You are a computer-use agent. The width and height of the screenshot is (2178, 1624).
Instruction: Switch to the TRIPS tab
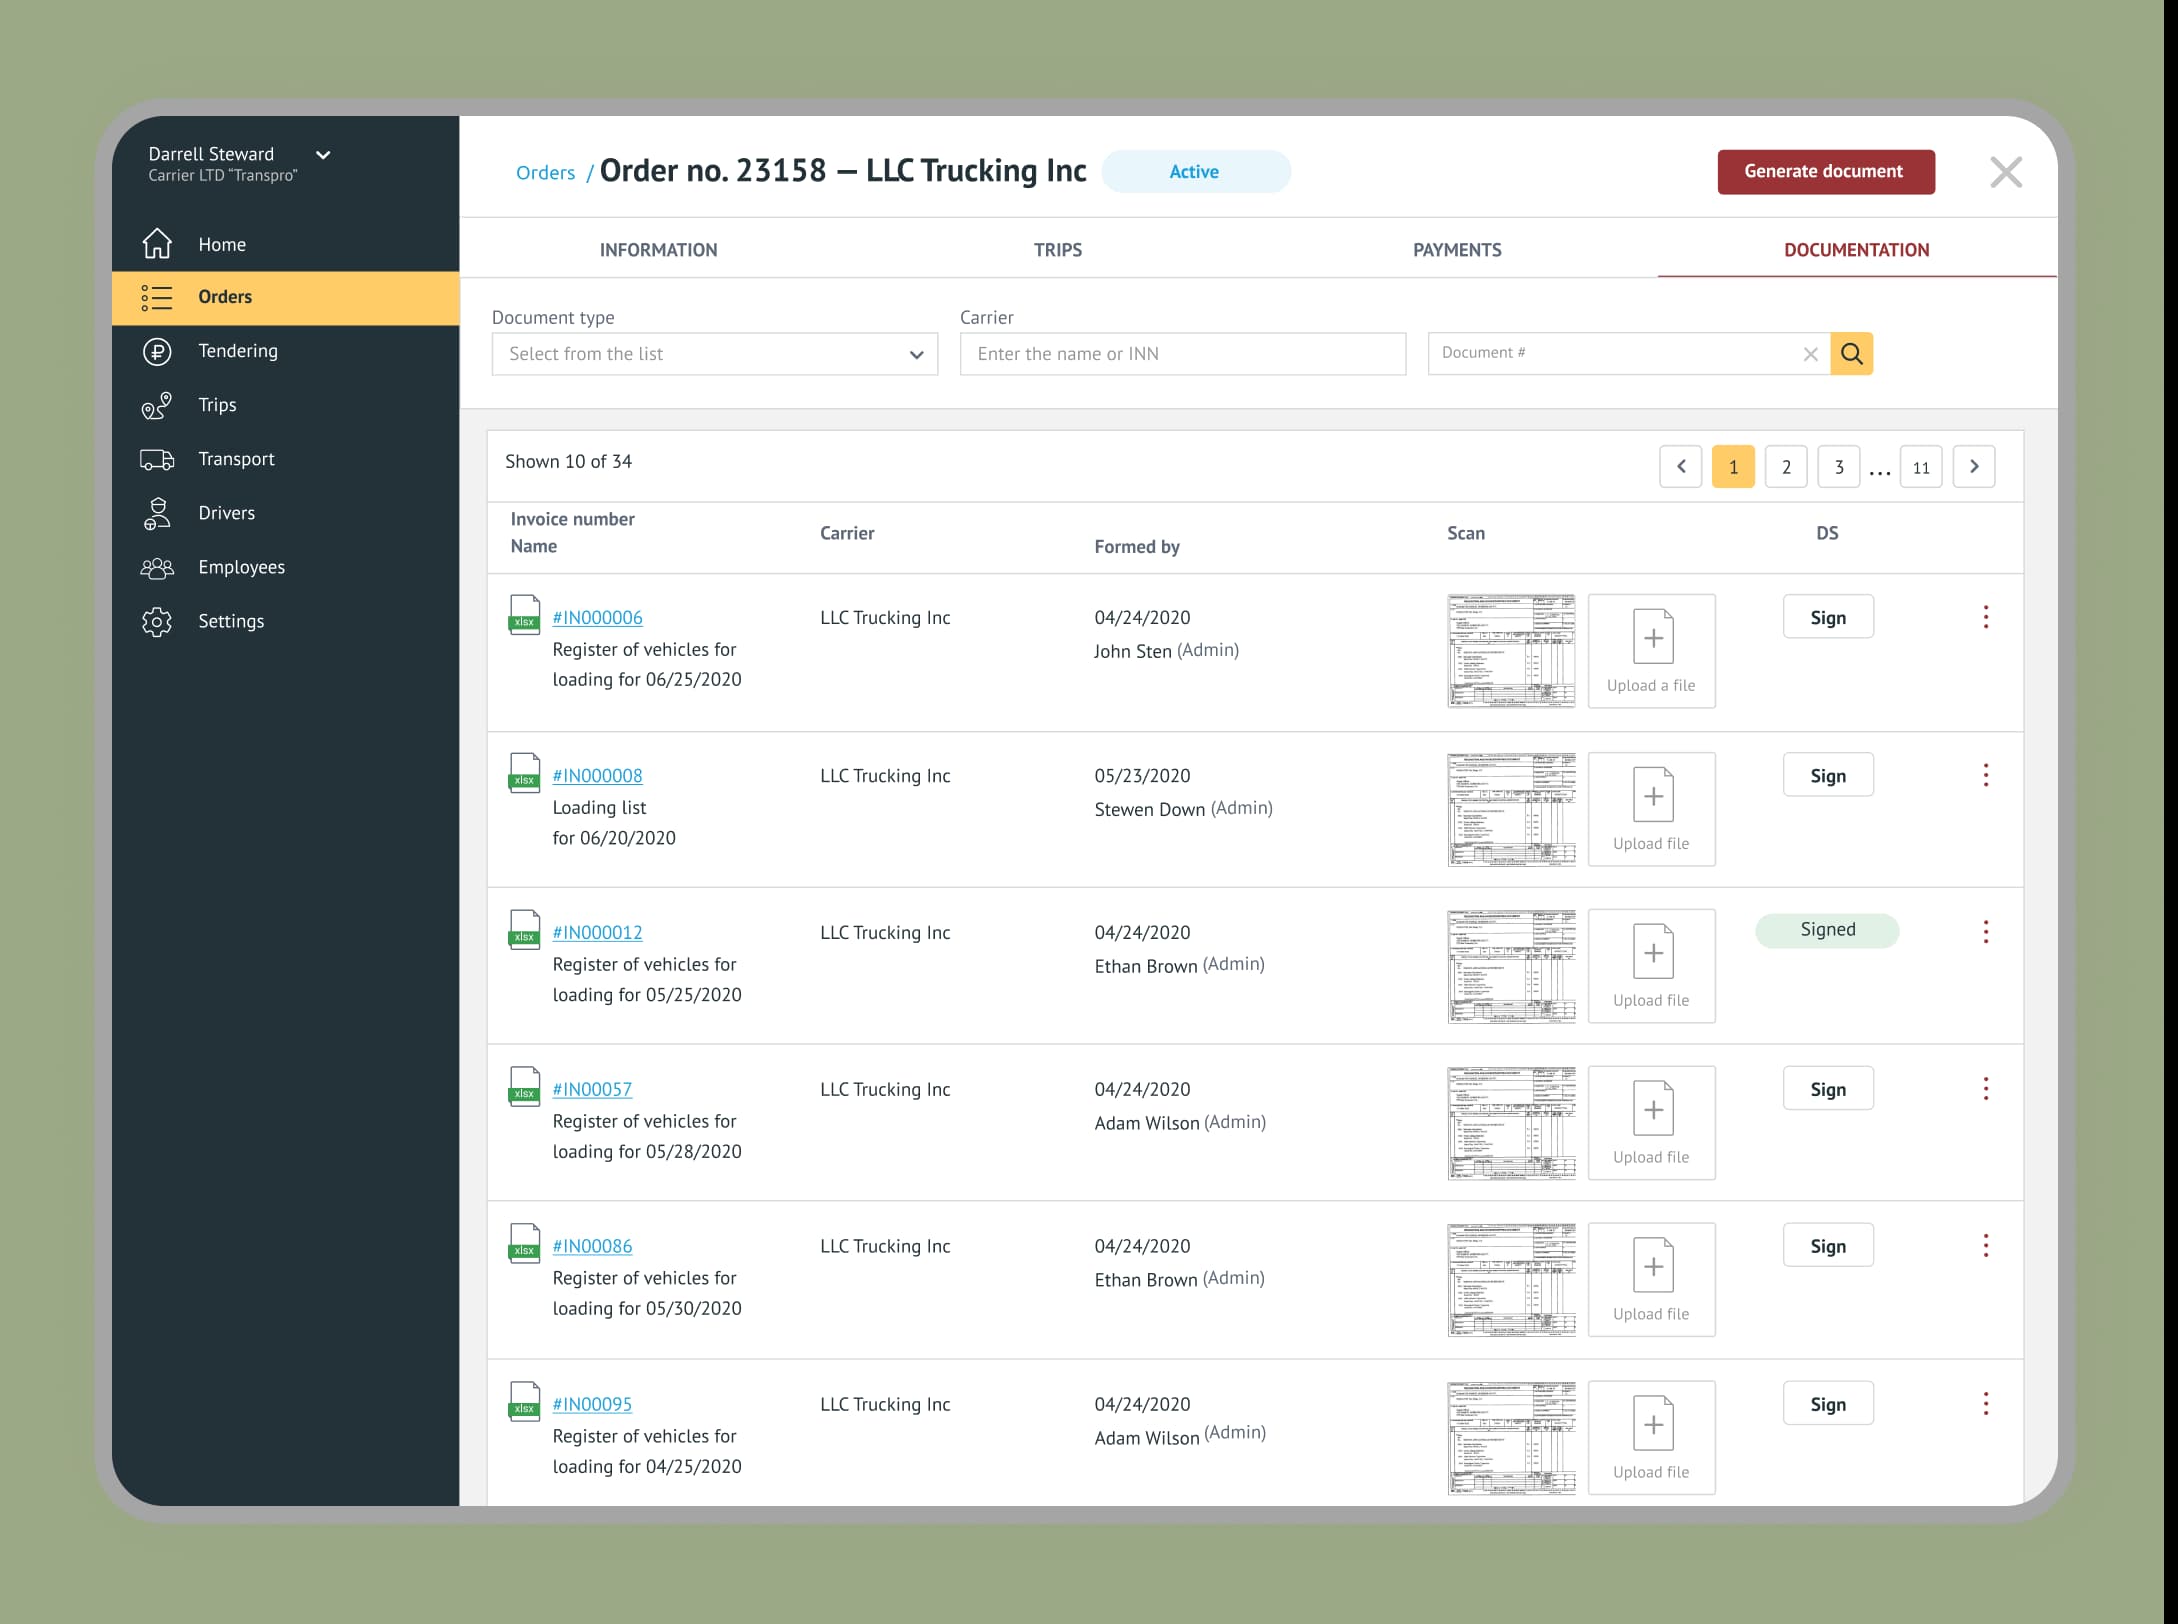coord(1058,250)
